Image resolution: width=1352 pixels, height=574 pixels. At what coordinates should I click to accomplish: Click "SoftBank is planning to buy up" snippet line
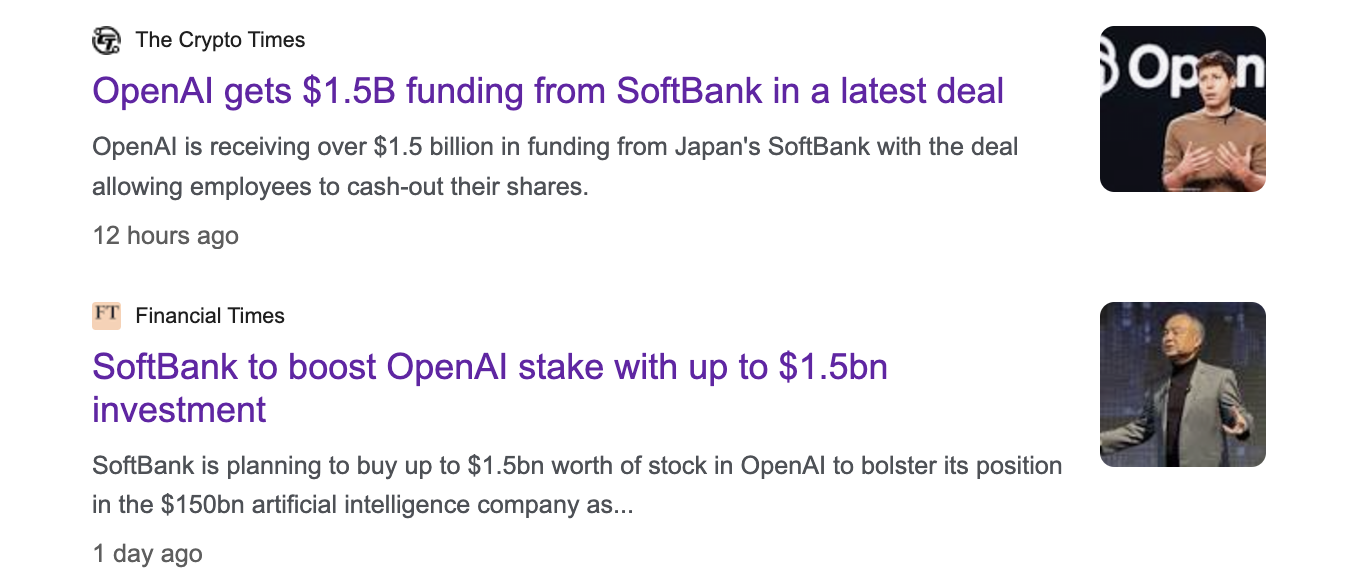tap(576, 466)
